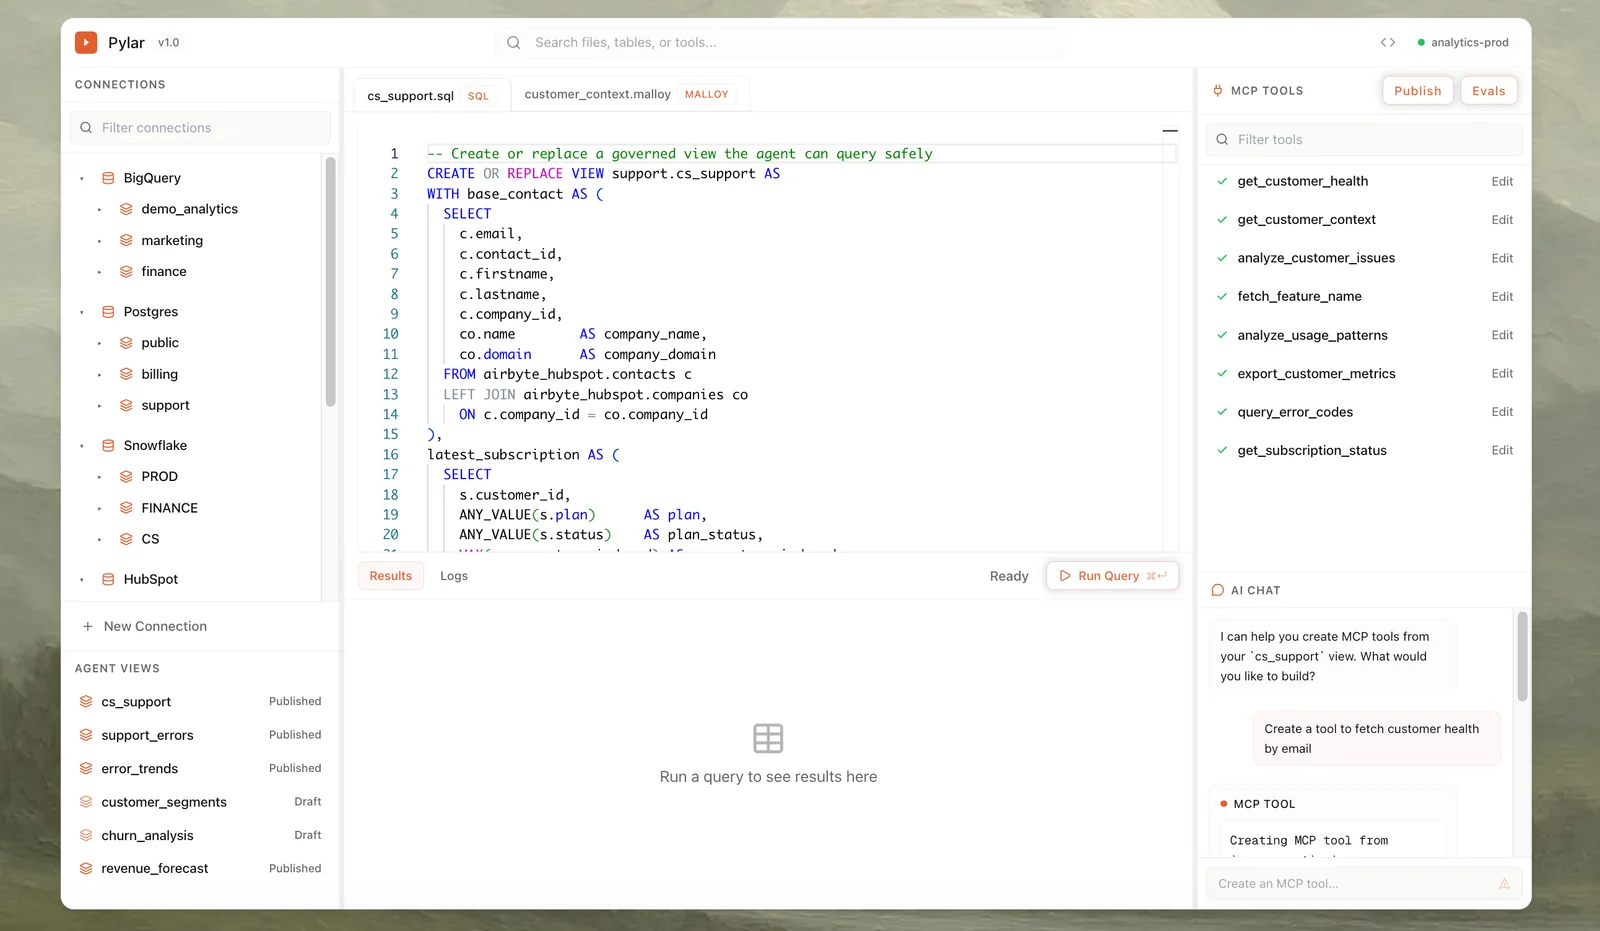Viewport: 1600px width, 931px height.
Task: Toggle the checkmark for analyze_usage_patterns
Action: tap(1222, 335)
